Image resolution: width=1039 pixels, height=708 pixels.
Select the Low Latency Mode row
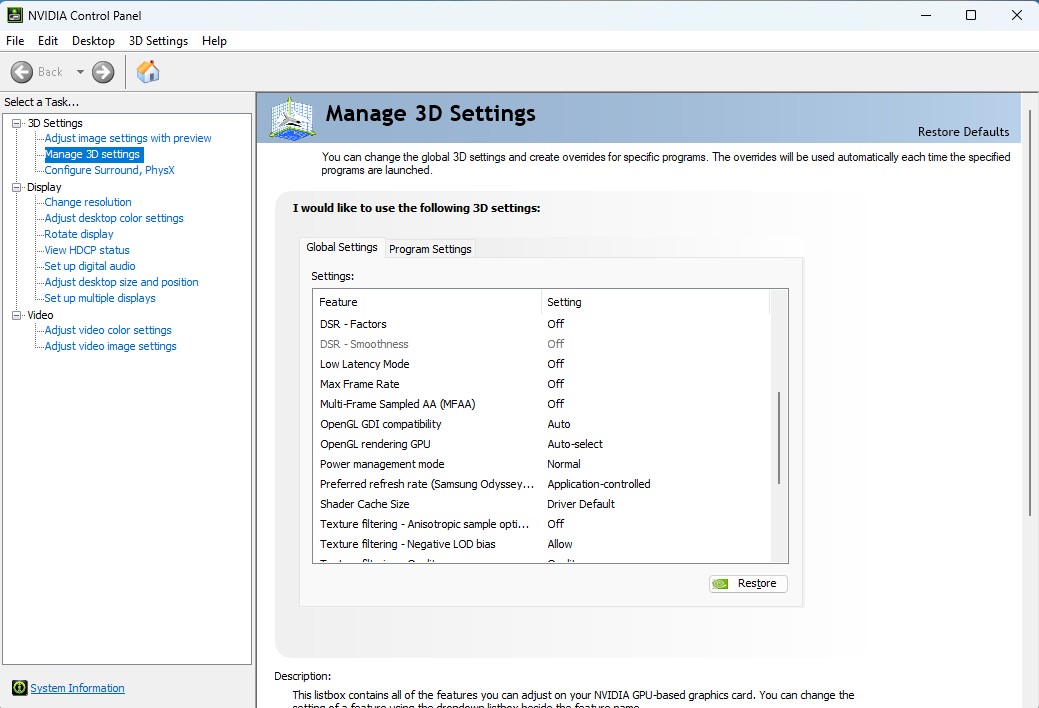click(x=541, y=363)
